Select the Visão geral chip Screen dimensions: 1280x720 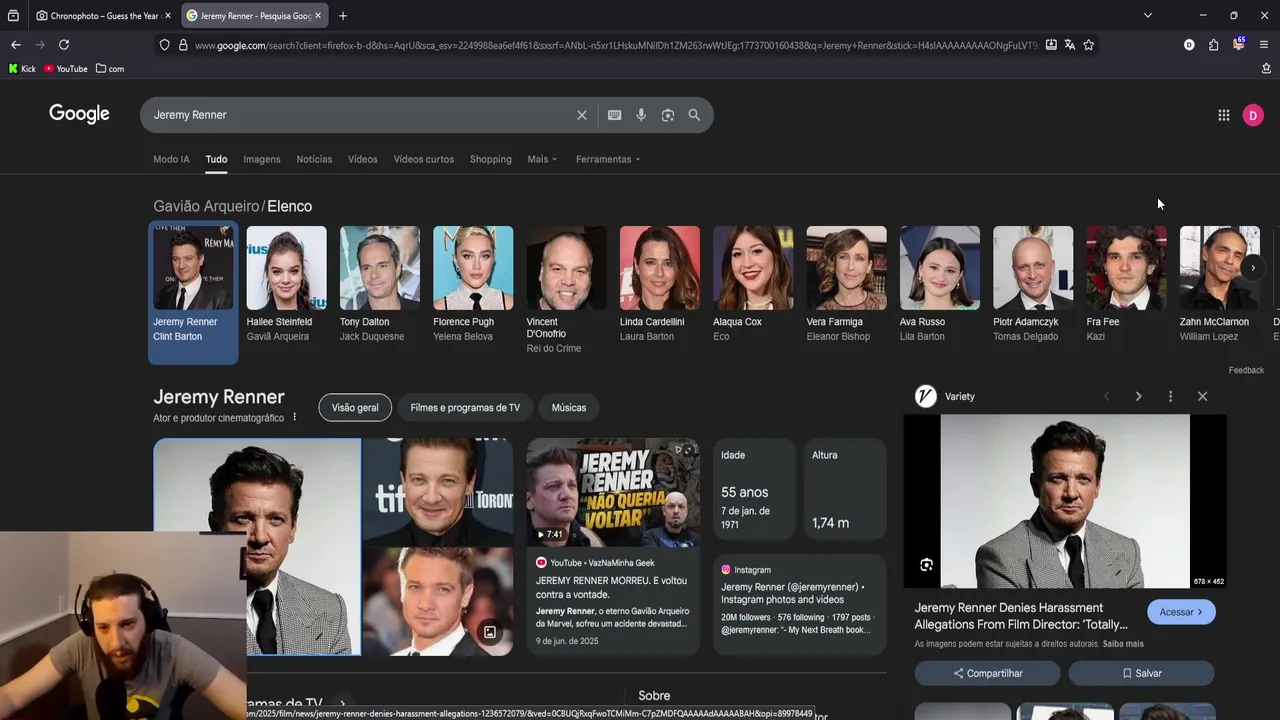[355, 408]
